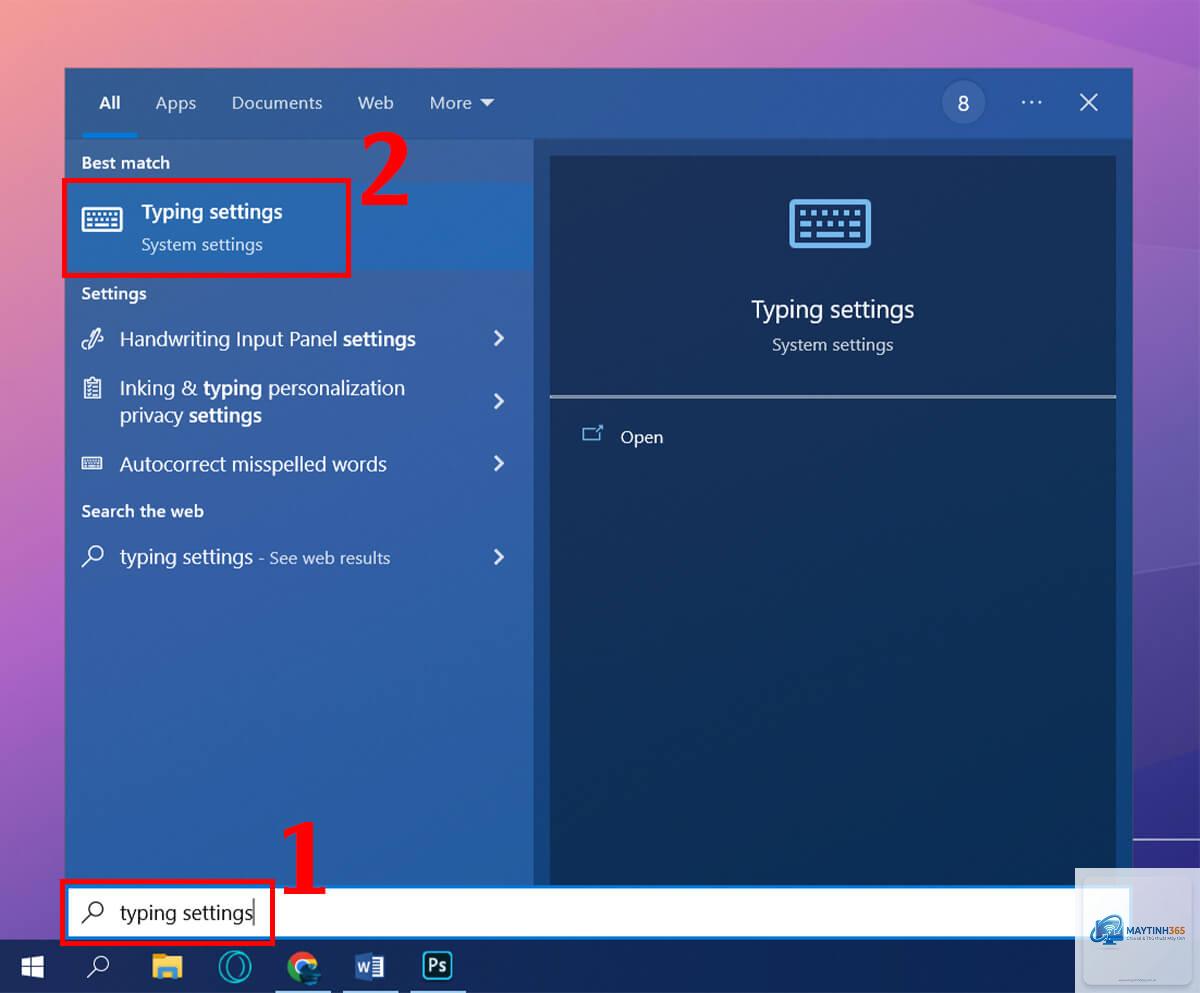Switch to the Documents search tab

(x=277, y=103)
